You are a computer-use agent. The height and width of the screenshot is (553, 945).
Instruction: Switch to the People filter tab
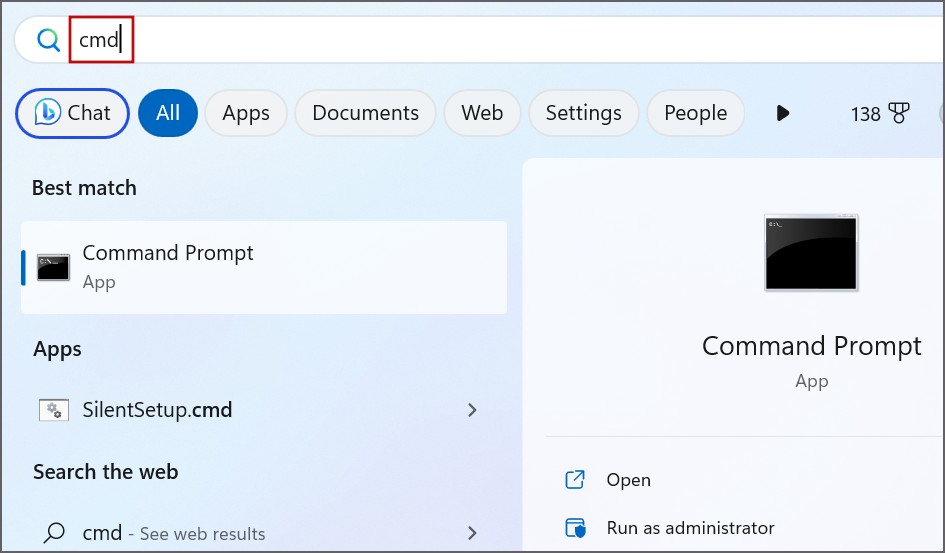695,113
